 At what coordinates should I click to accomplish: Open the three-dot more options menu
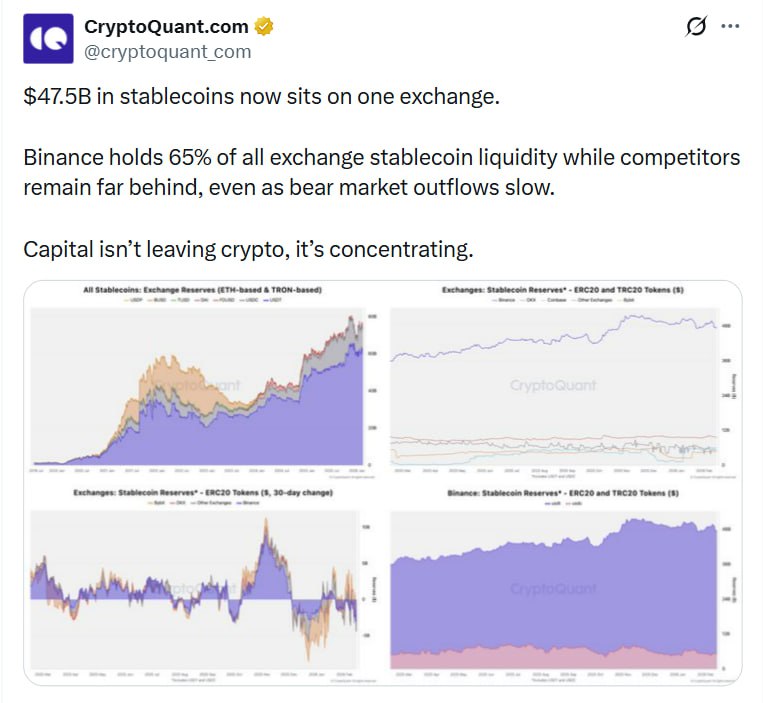click(730, 27)
